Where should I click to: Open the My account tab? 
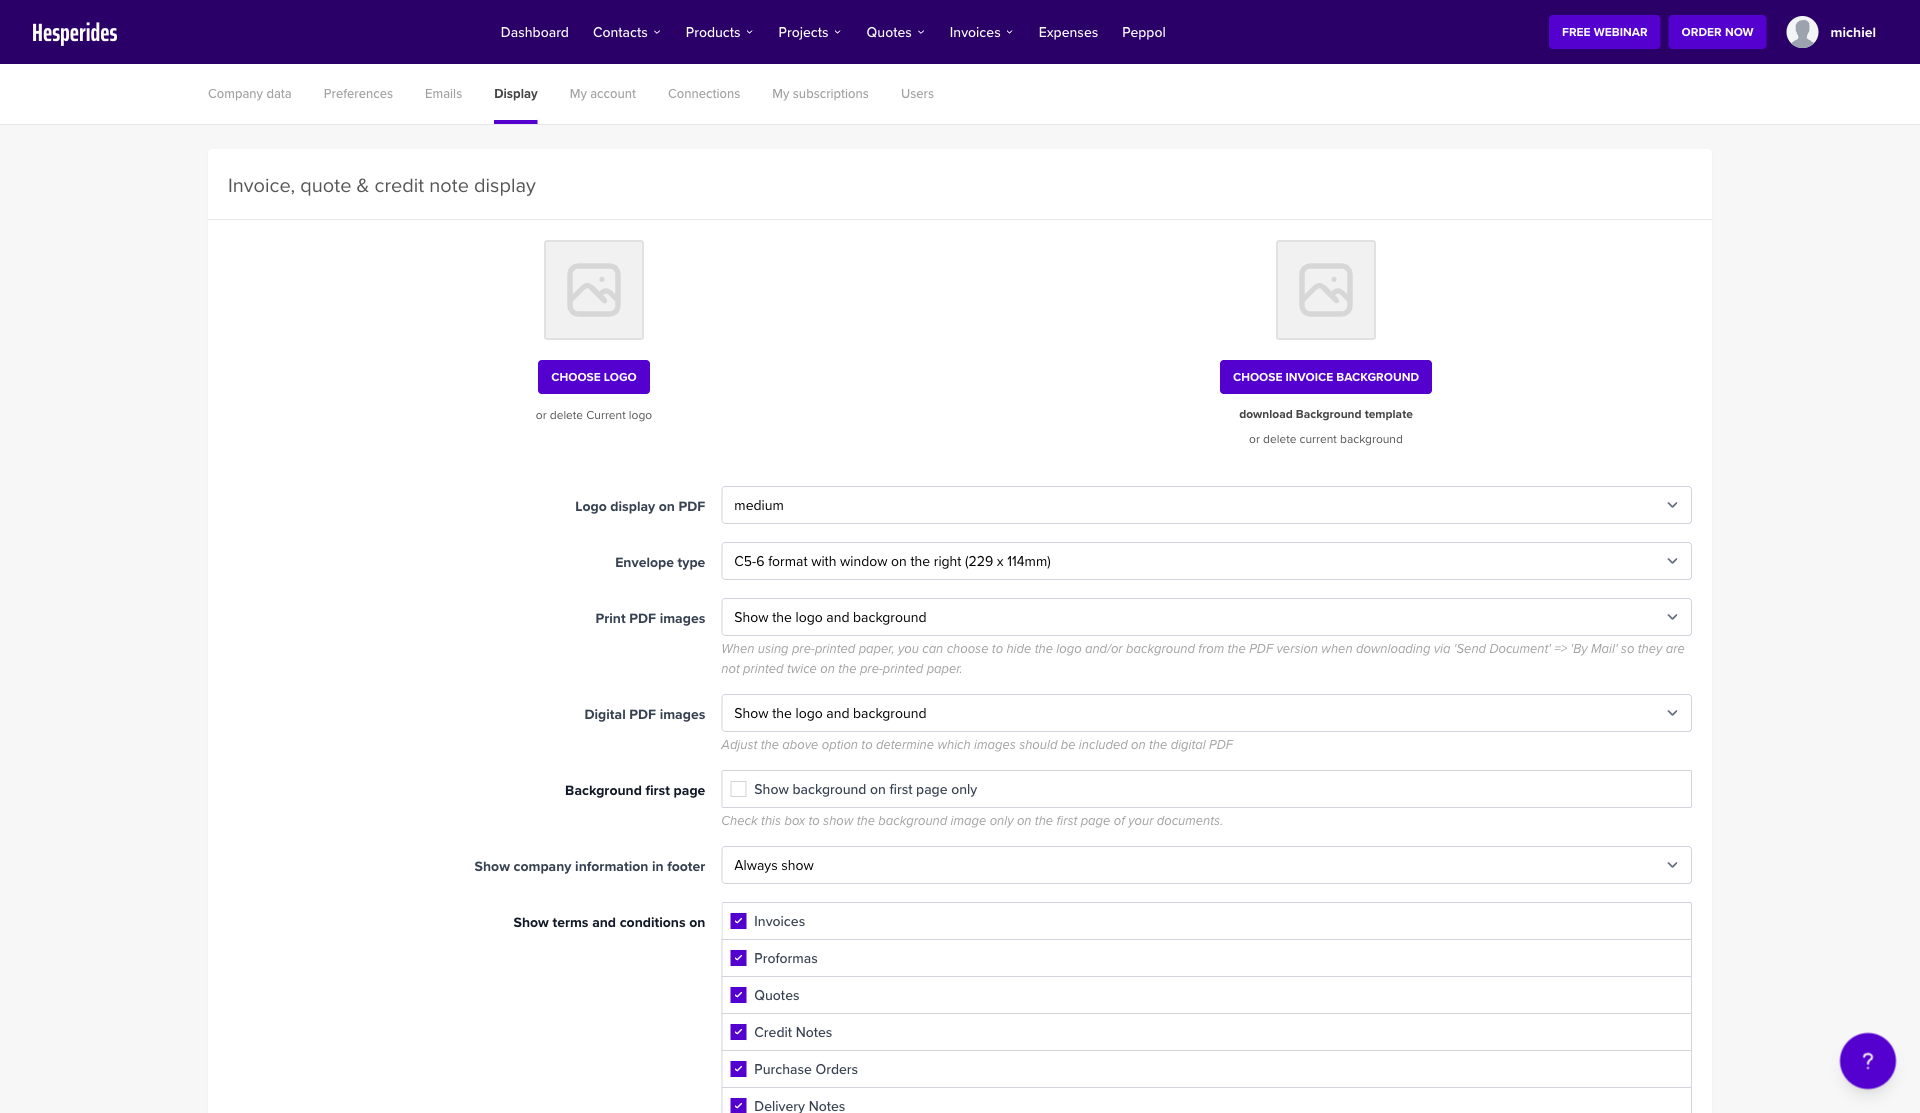point(603,94)
